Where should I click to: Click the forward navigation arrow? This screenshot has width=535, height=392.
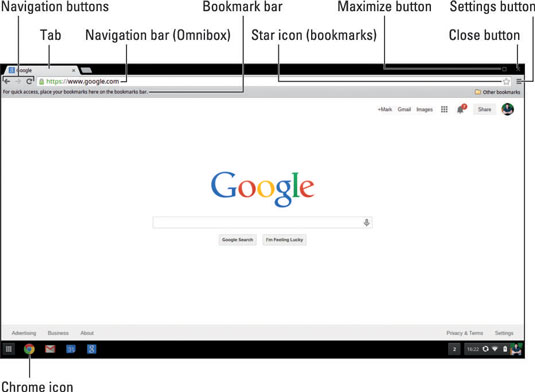click(18, 82)
